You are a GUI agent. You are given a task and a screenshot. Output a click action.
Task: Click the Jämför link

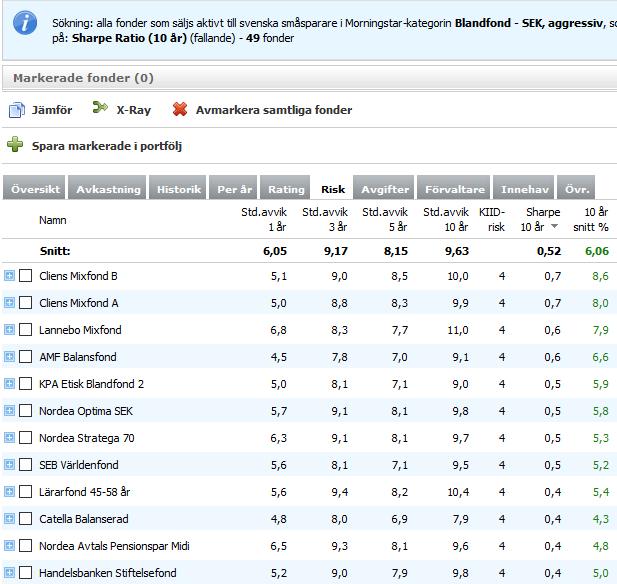(x=52, y=110)
